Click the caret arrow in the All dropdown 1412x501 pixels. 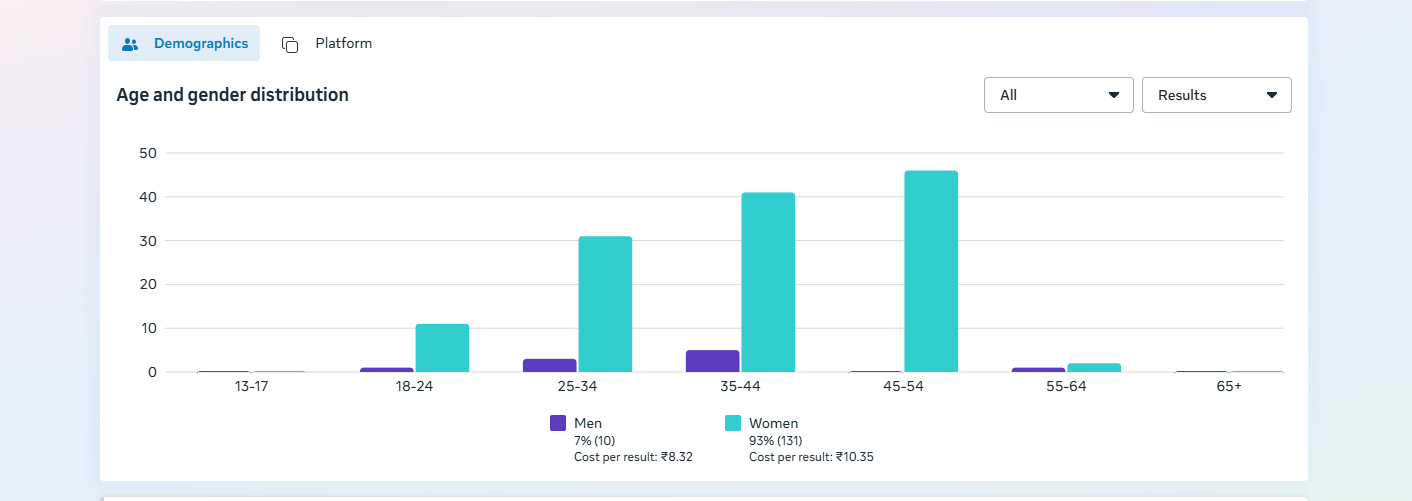[1114, 95]
